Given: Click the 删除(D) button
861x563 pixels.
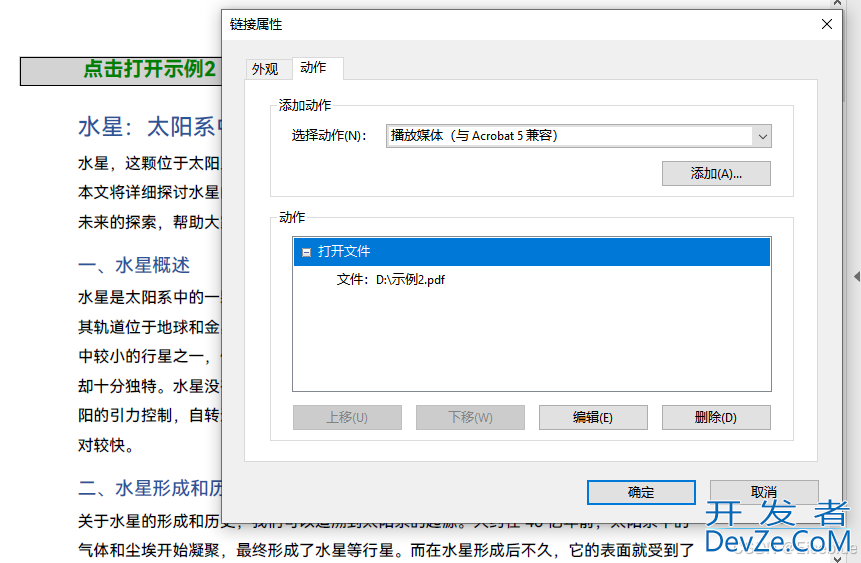Looking at the screenshot, I should (716, 417).
